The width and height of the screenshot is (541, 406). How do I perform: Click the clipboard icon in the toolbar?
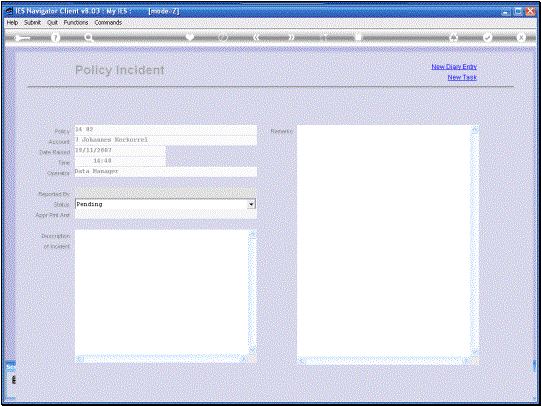click(358, 37)
